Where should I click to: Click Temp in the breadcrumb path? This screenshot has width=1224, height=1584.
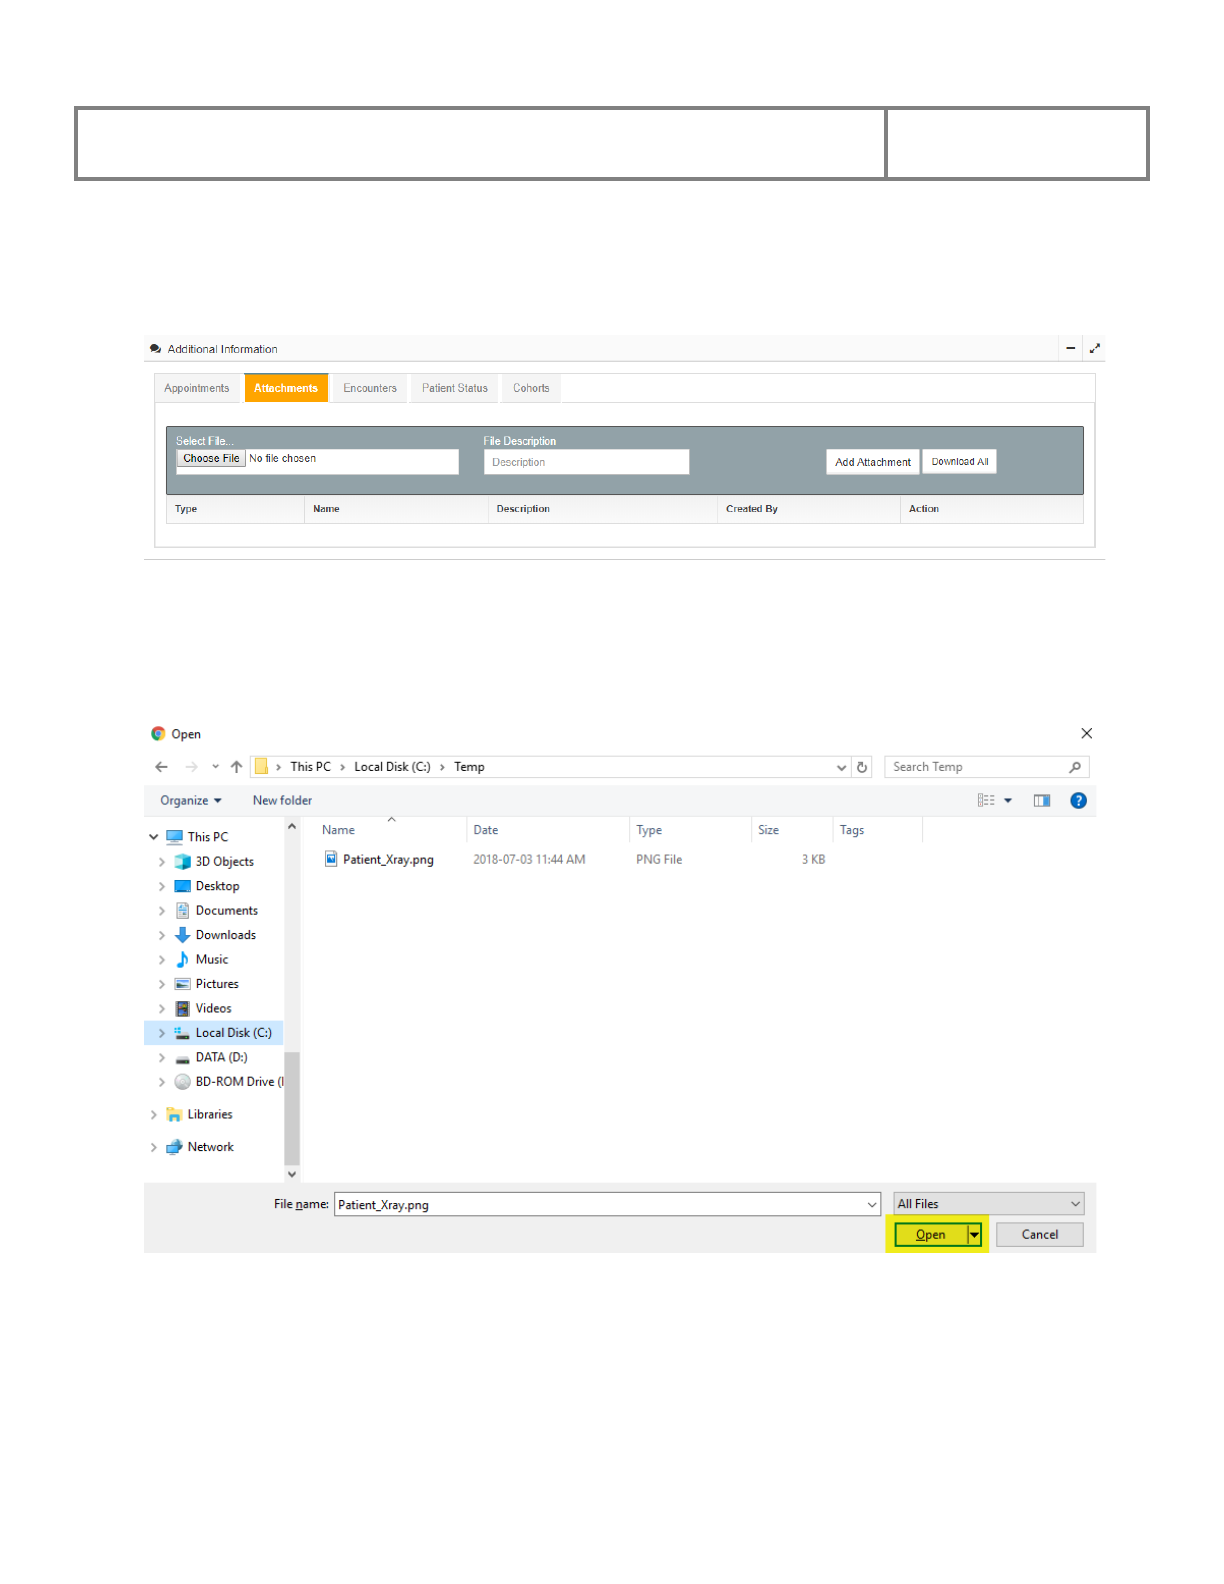point(469,767)
